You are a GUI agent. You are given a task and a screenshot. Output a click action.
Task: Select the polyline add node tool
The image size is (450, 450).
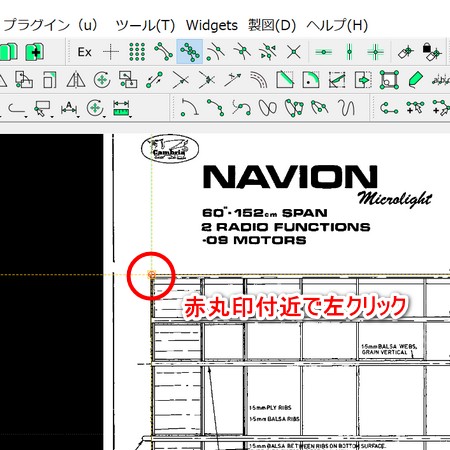coord(415,108)
